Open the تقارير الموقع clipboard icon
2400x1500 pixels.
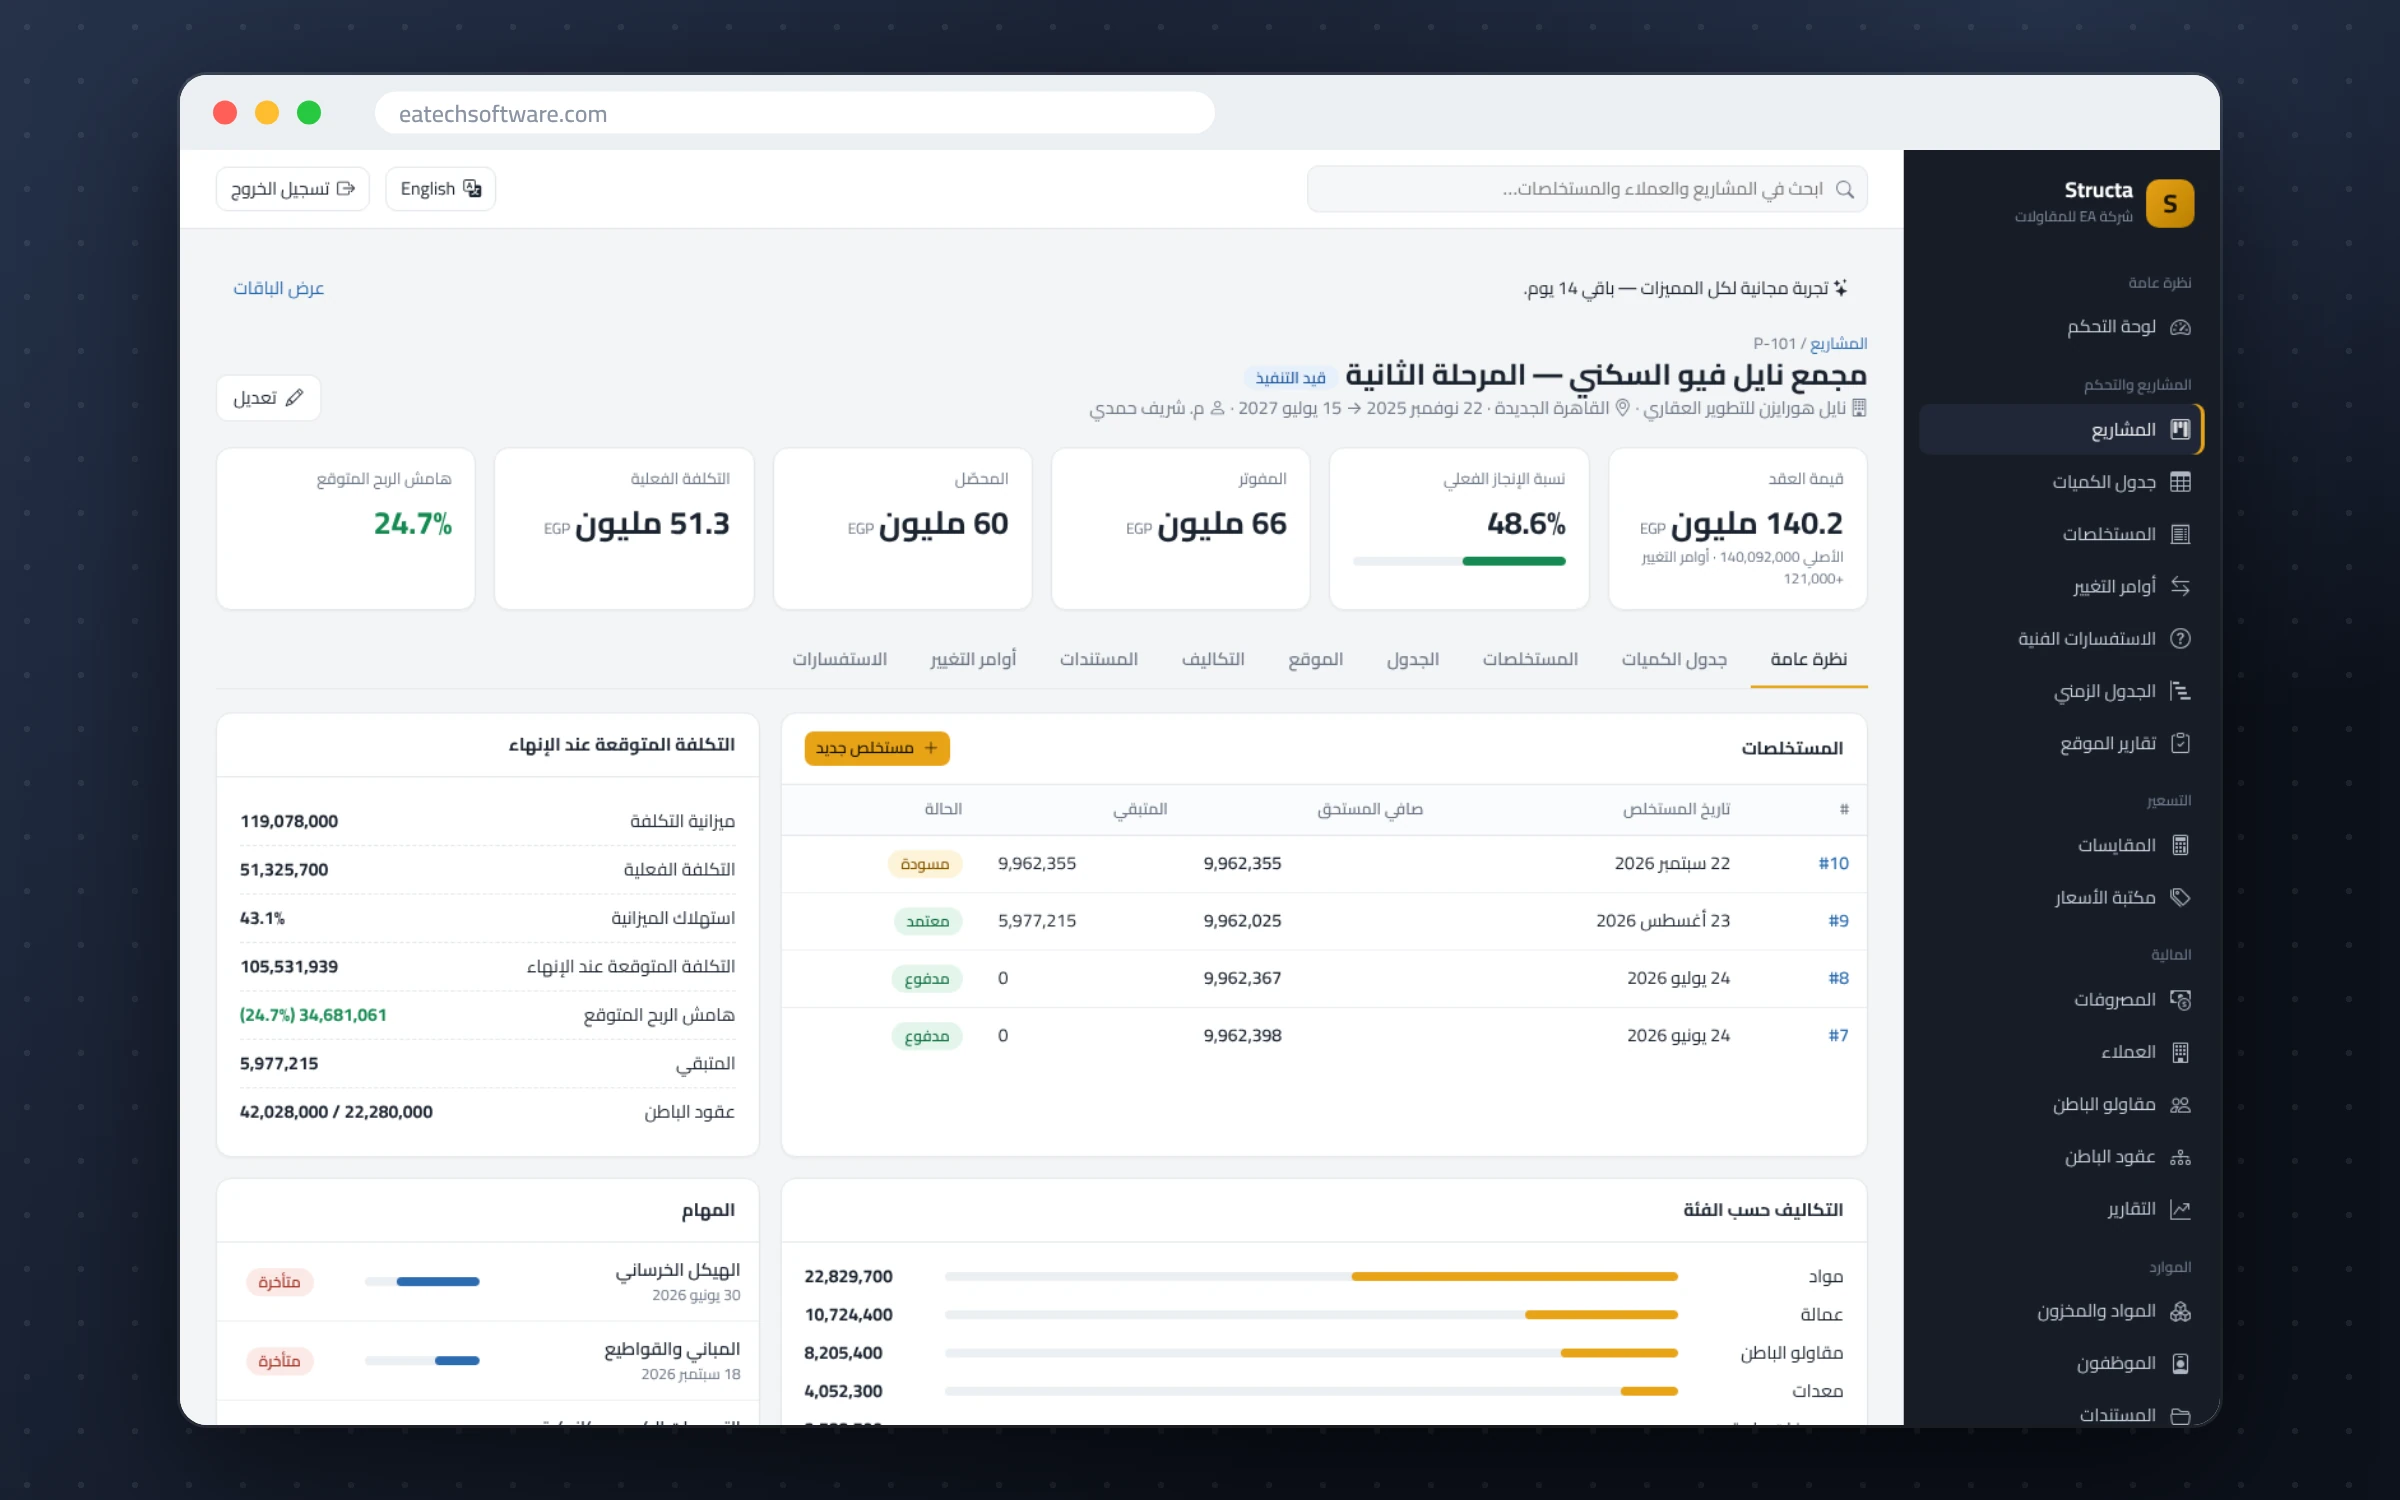2180,743
